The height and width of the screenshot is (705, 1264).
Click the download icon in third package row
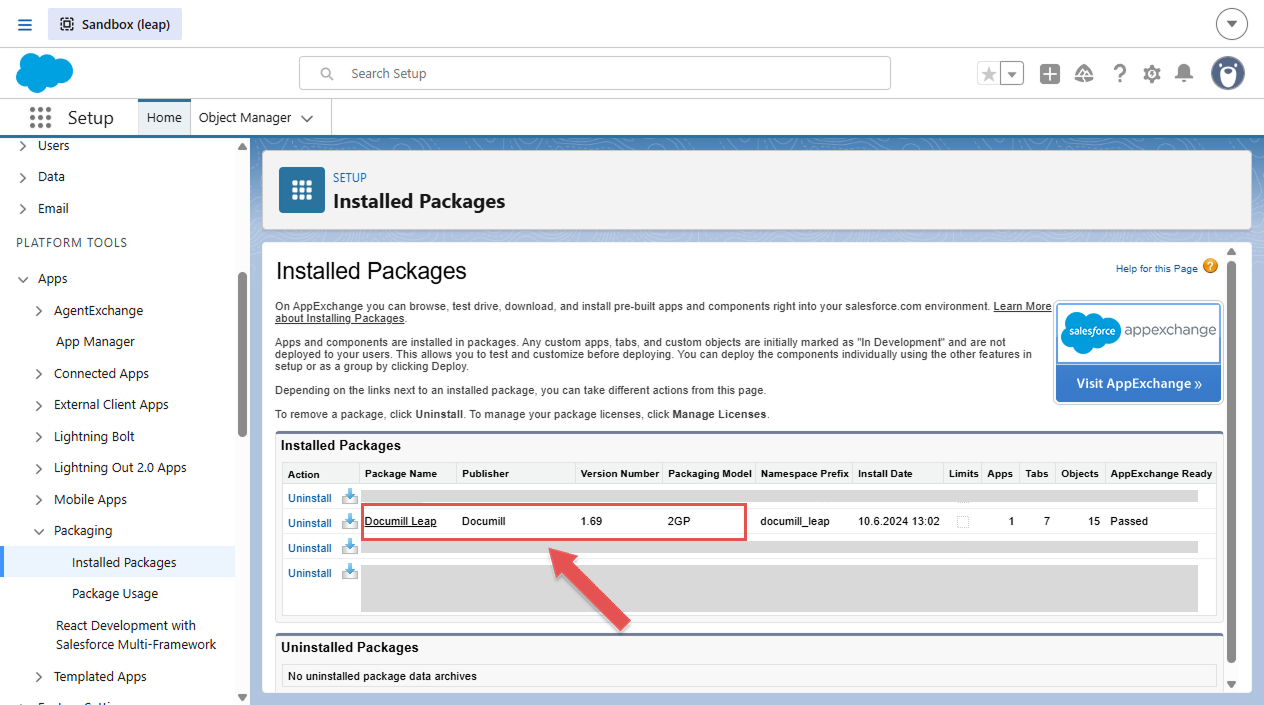coord(349,546)
